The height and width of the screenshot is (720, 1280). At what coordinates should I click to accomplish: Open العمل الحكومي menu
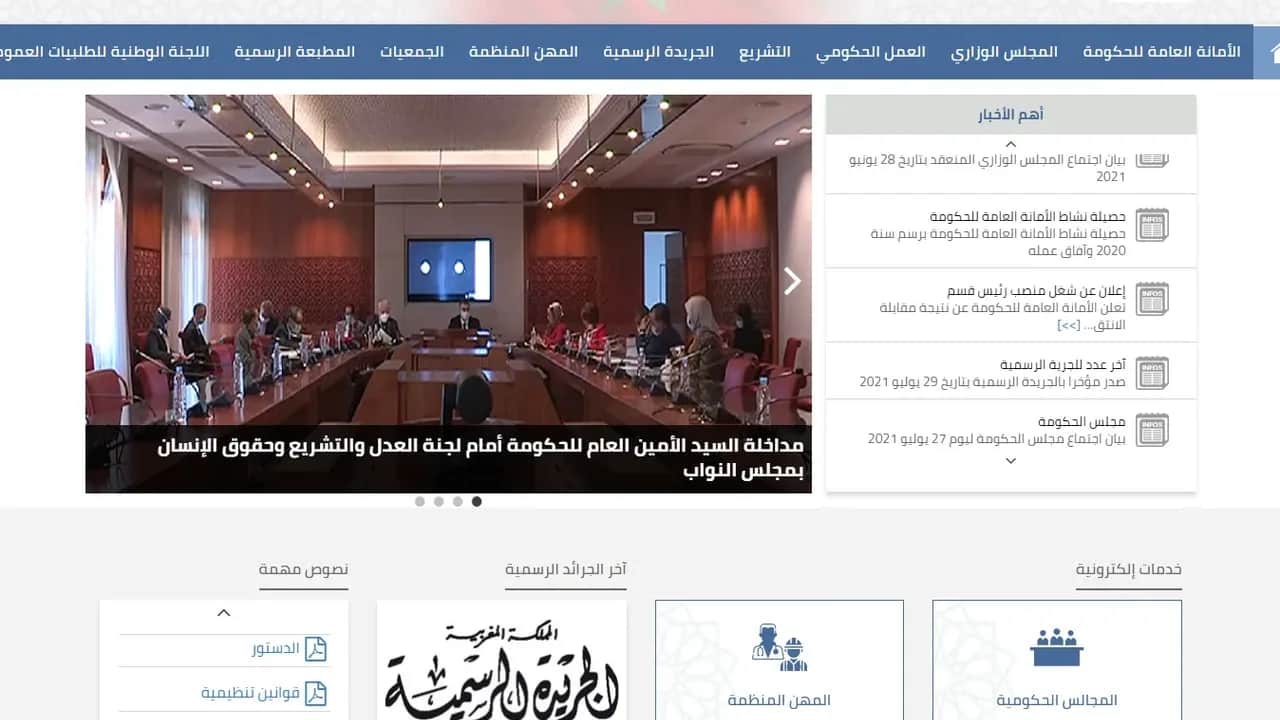(x=870, y=52)
